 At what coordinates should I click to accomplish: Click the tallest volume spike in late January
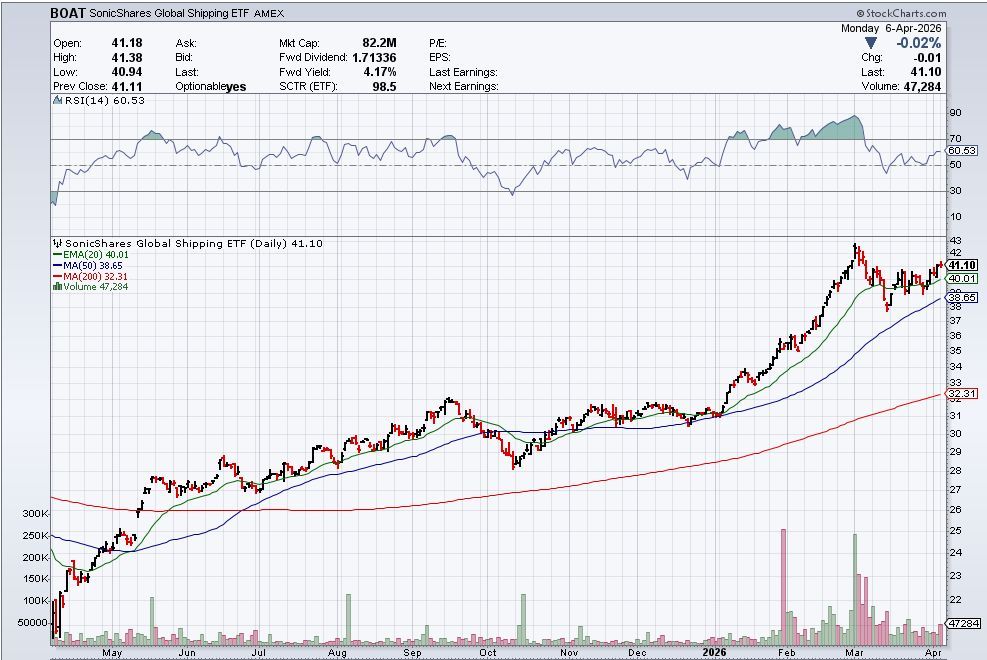tap(784, 587)
